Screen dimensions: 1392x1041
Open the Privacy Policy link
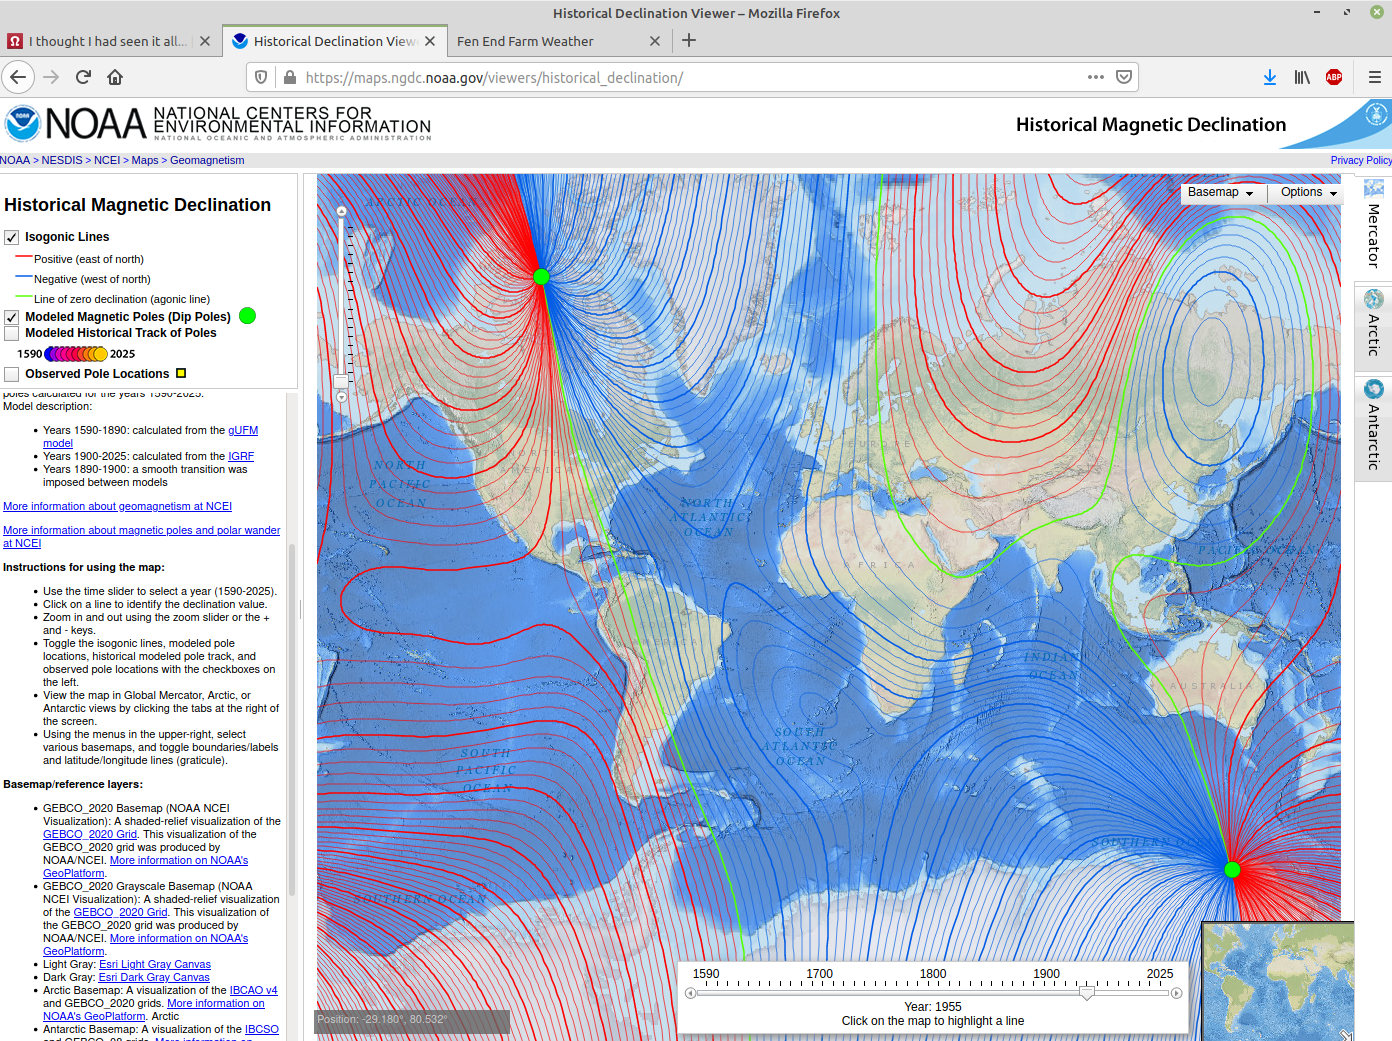pos(1360,160)
